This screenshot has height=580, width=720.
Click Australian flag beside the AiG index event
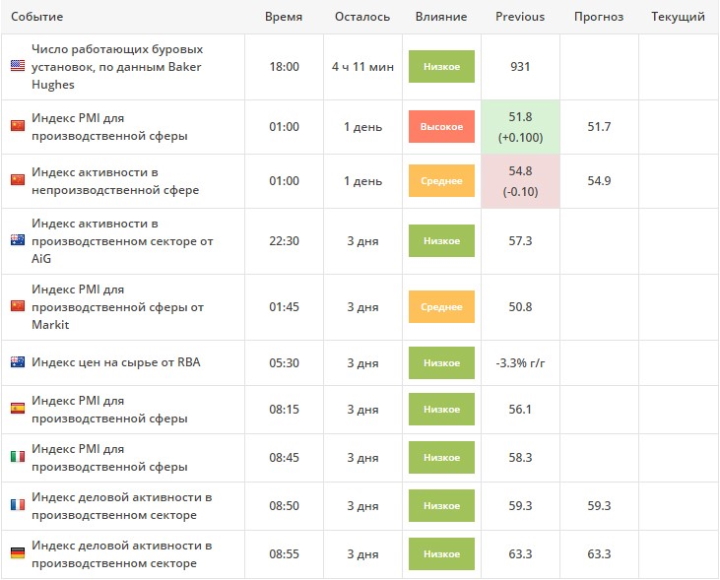(17, 240)
